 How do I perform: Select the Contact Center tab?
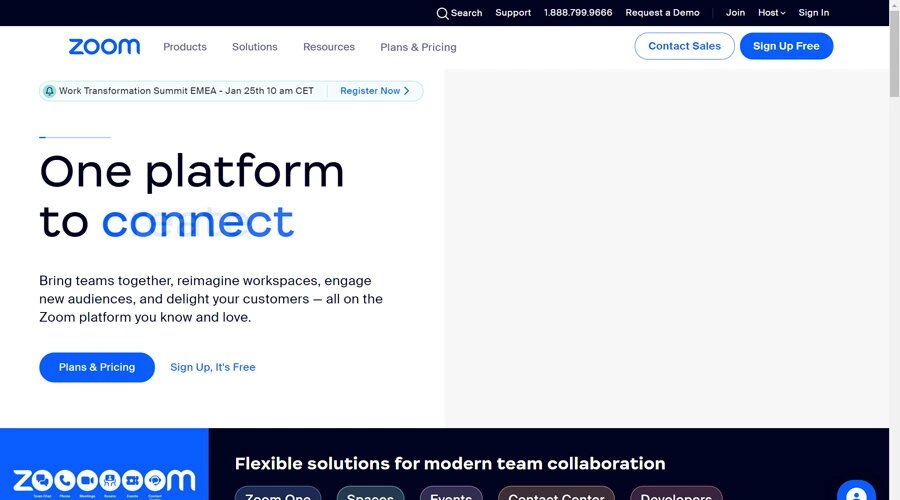pos(556,494)
